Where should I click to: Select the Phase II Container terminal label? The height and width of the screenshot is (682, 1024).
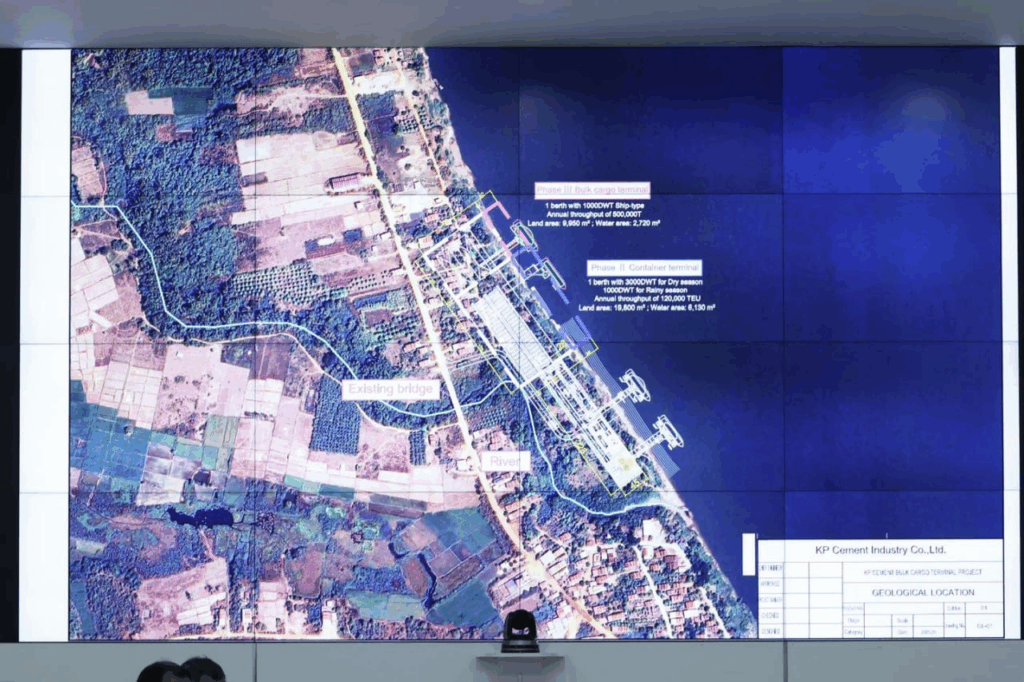(644, 268)
